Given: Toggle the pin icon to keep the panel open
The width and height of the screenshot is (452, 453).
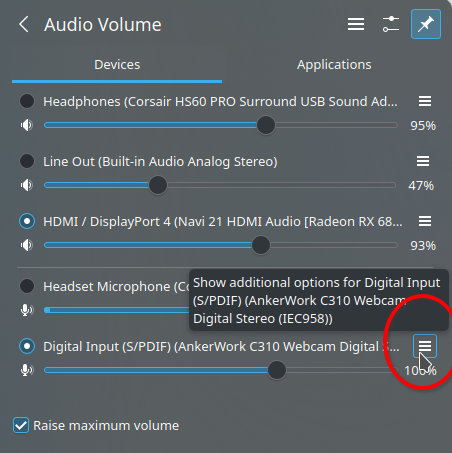Looking at the screenshot, I should [x=426, y=24].
